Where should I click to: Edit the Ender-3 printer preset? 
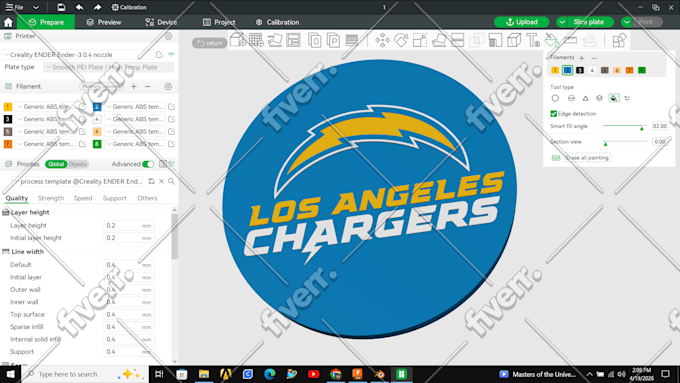(x=159, y=55)
